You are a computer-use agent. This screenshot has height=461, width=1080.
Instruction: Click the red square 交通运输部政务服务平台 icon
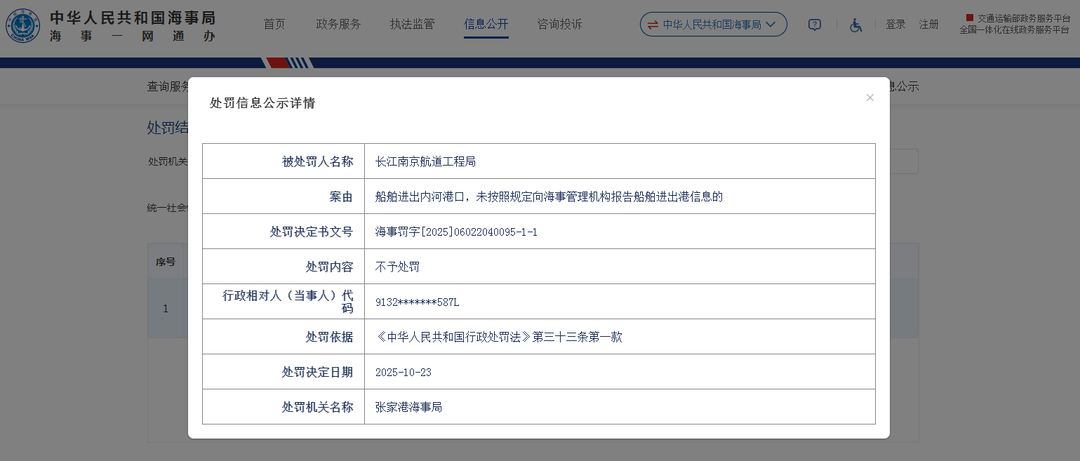(969, 18)
